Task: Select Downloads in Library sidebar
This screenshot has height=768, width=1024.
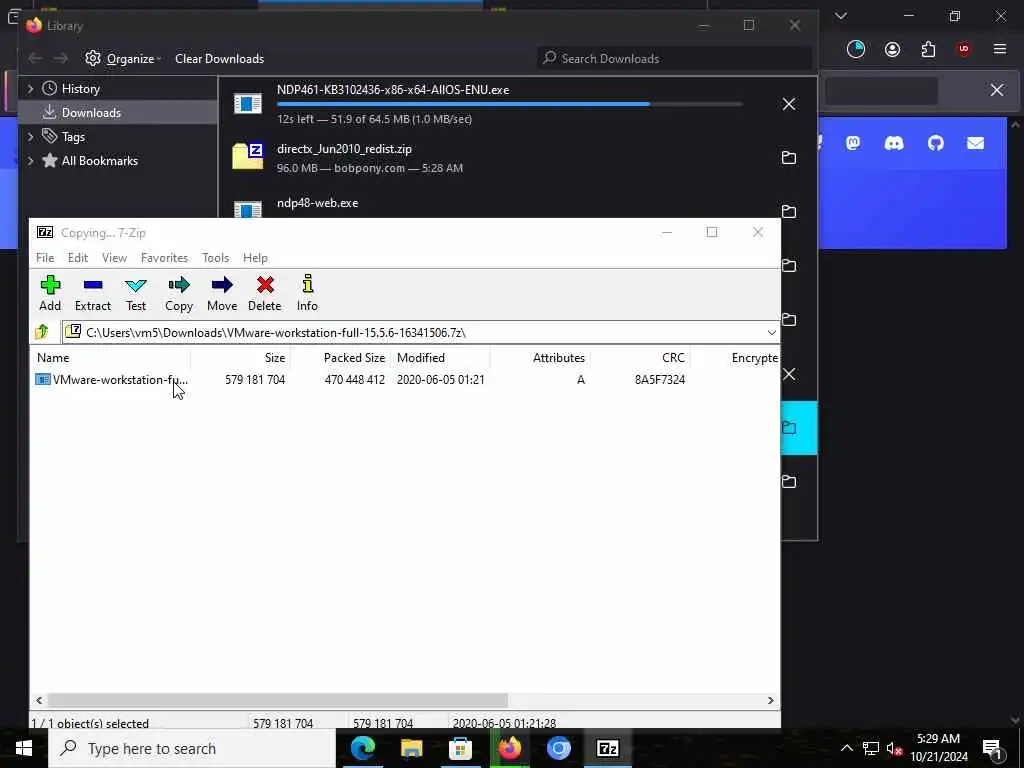Action: [118, 113]
